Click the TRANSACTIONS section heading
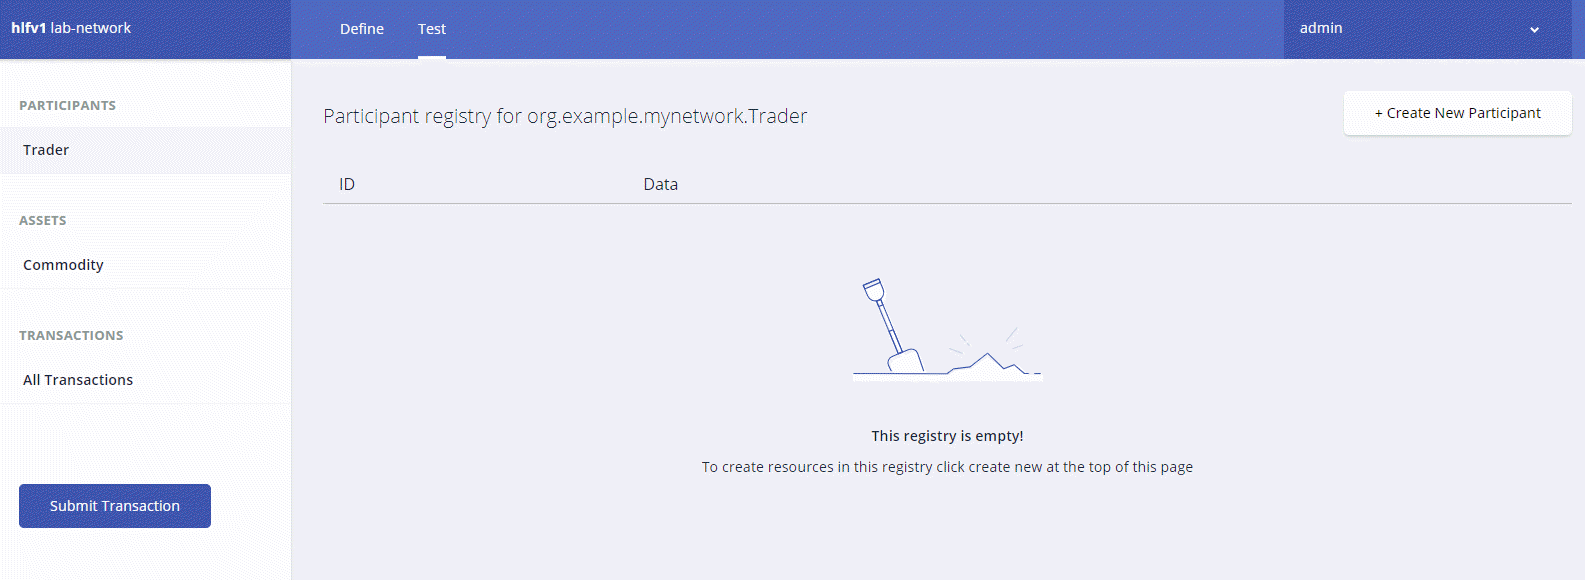The image size is (1585, 580). point(71,335)
